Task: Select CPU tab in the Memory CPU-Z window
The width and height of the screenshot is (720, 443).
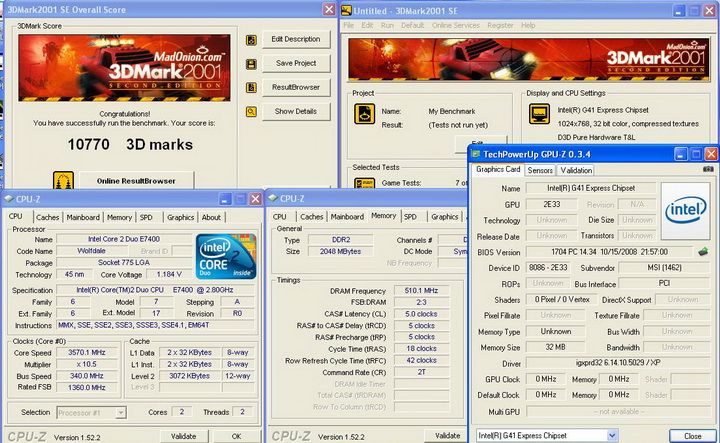Action: tap(279, 217)
